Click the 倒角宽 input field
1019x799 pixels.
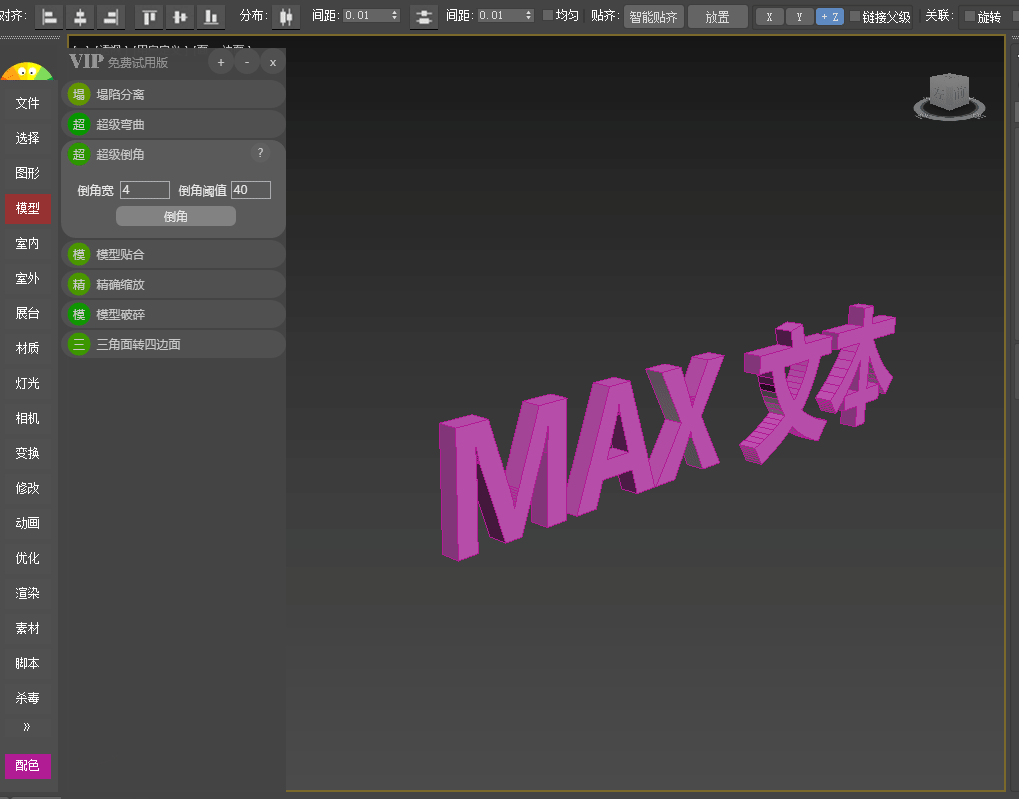pos(145,190)
